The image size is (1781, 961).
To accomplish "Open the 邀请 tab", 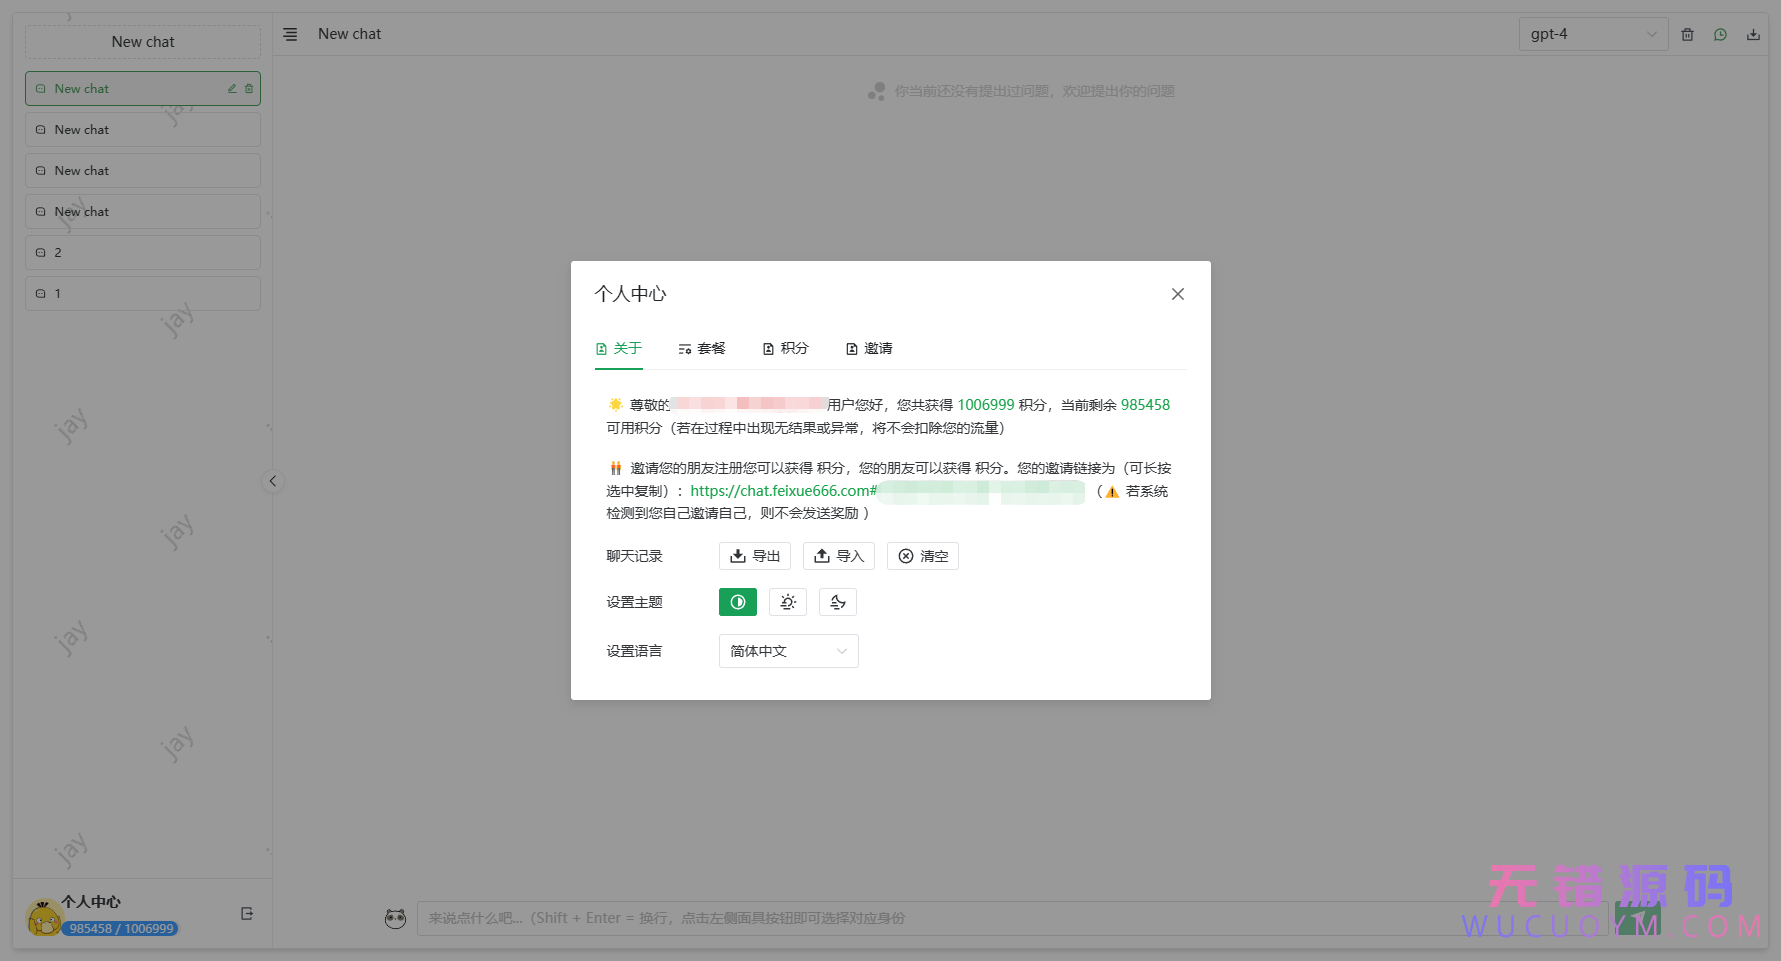I will pyautogui.click(x=869, y=348).
